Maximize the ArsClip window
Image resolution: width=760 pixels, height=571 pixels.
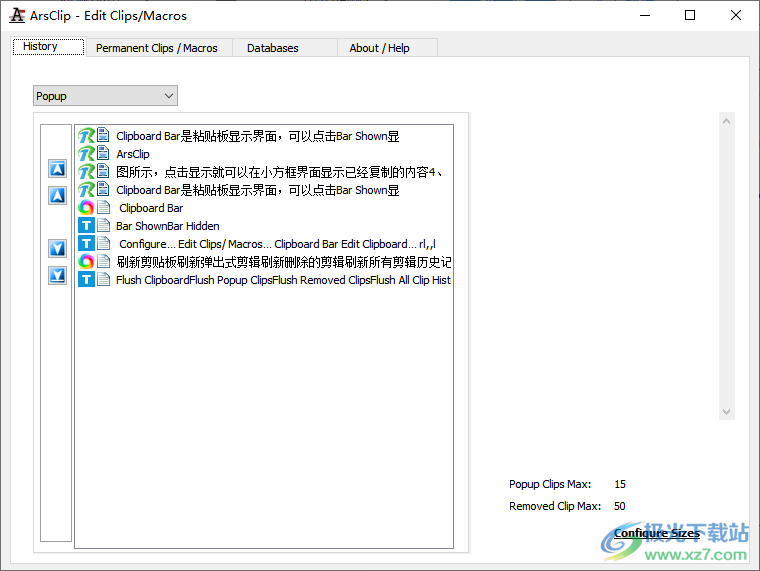pos(690,16)
